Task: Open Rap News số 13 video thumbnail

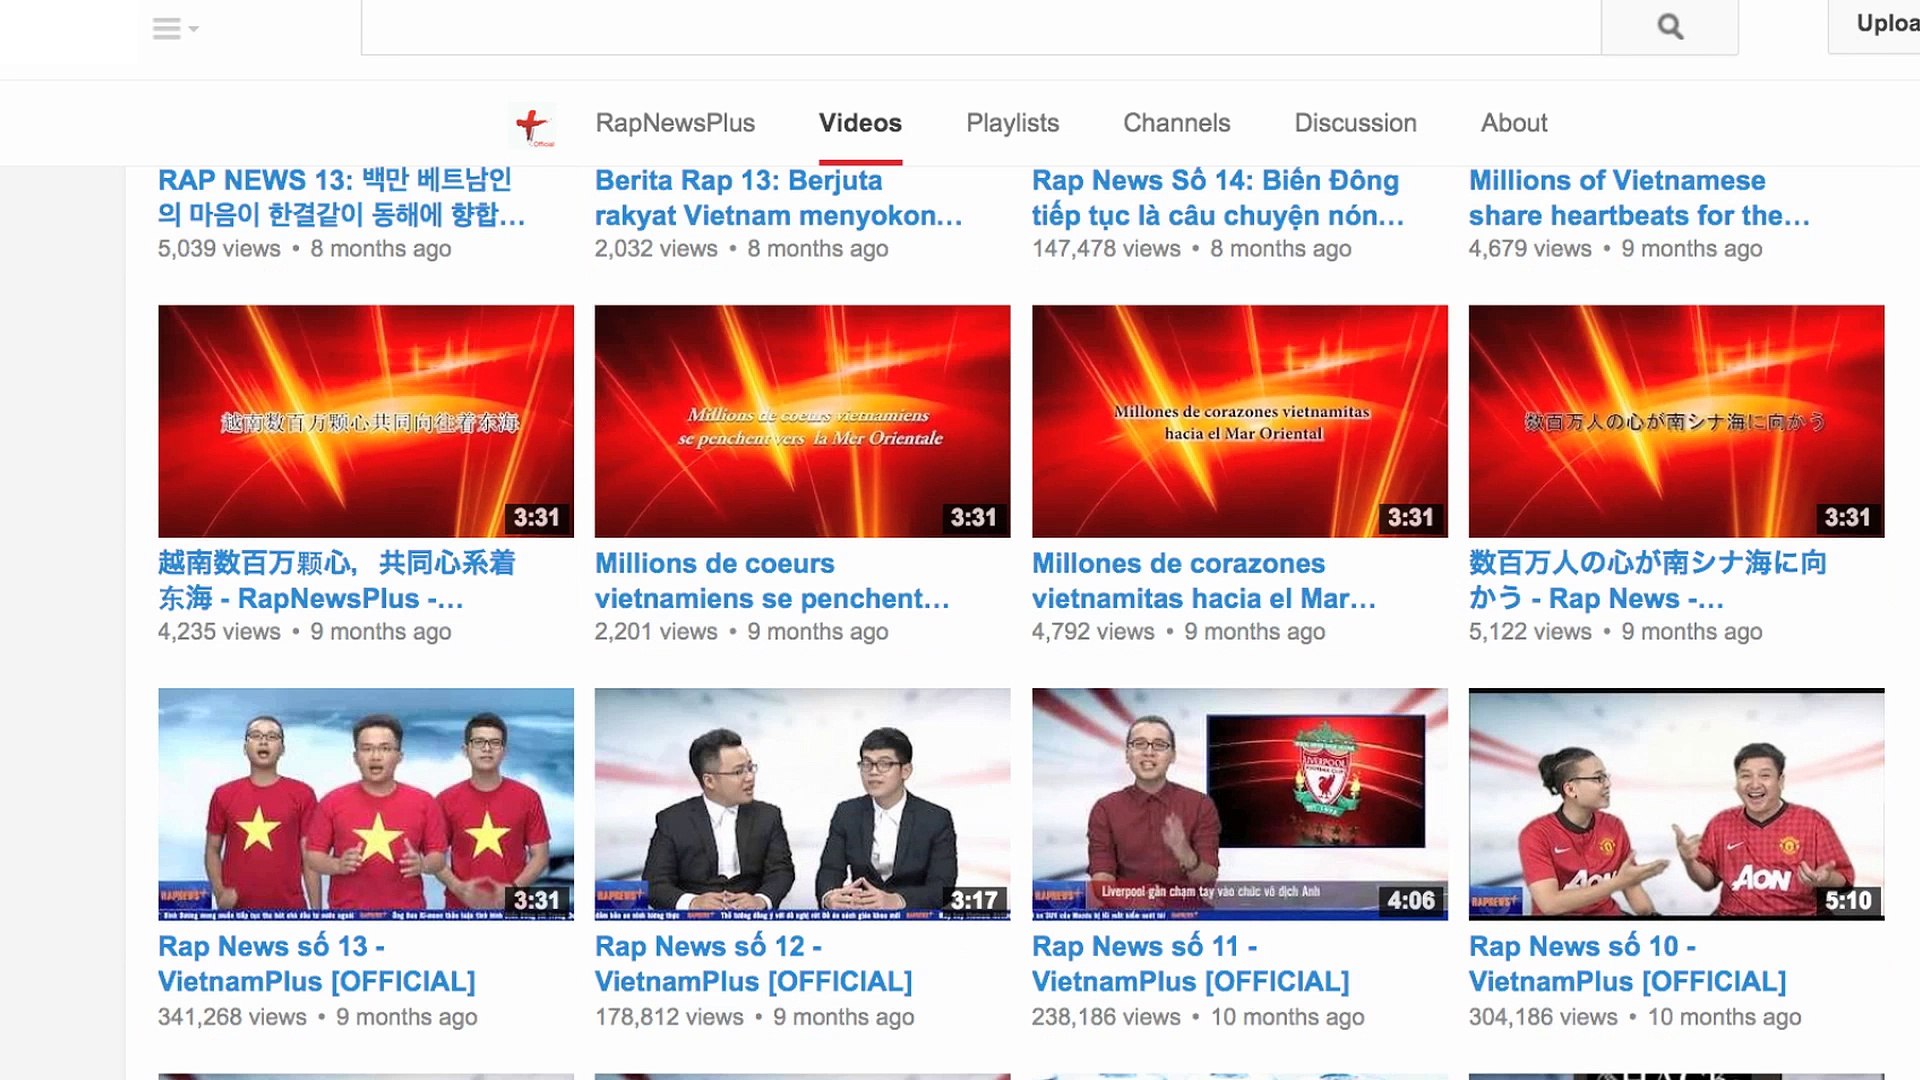Action: [x=366, y=803]
